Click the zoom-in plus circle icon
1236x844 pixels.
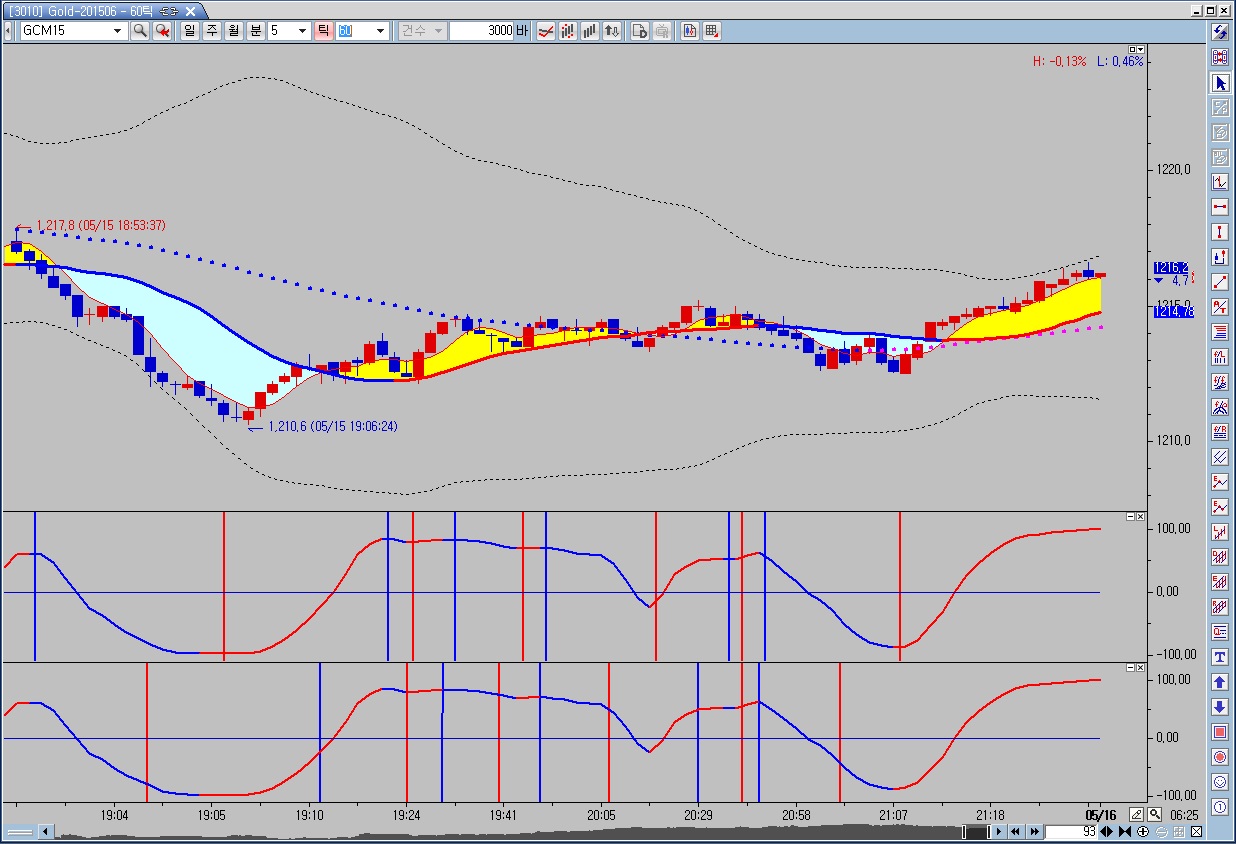[x=1143, y=832]
